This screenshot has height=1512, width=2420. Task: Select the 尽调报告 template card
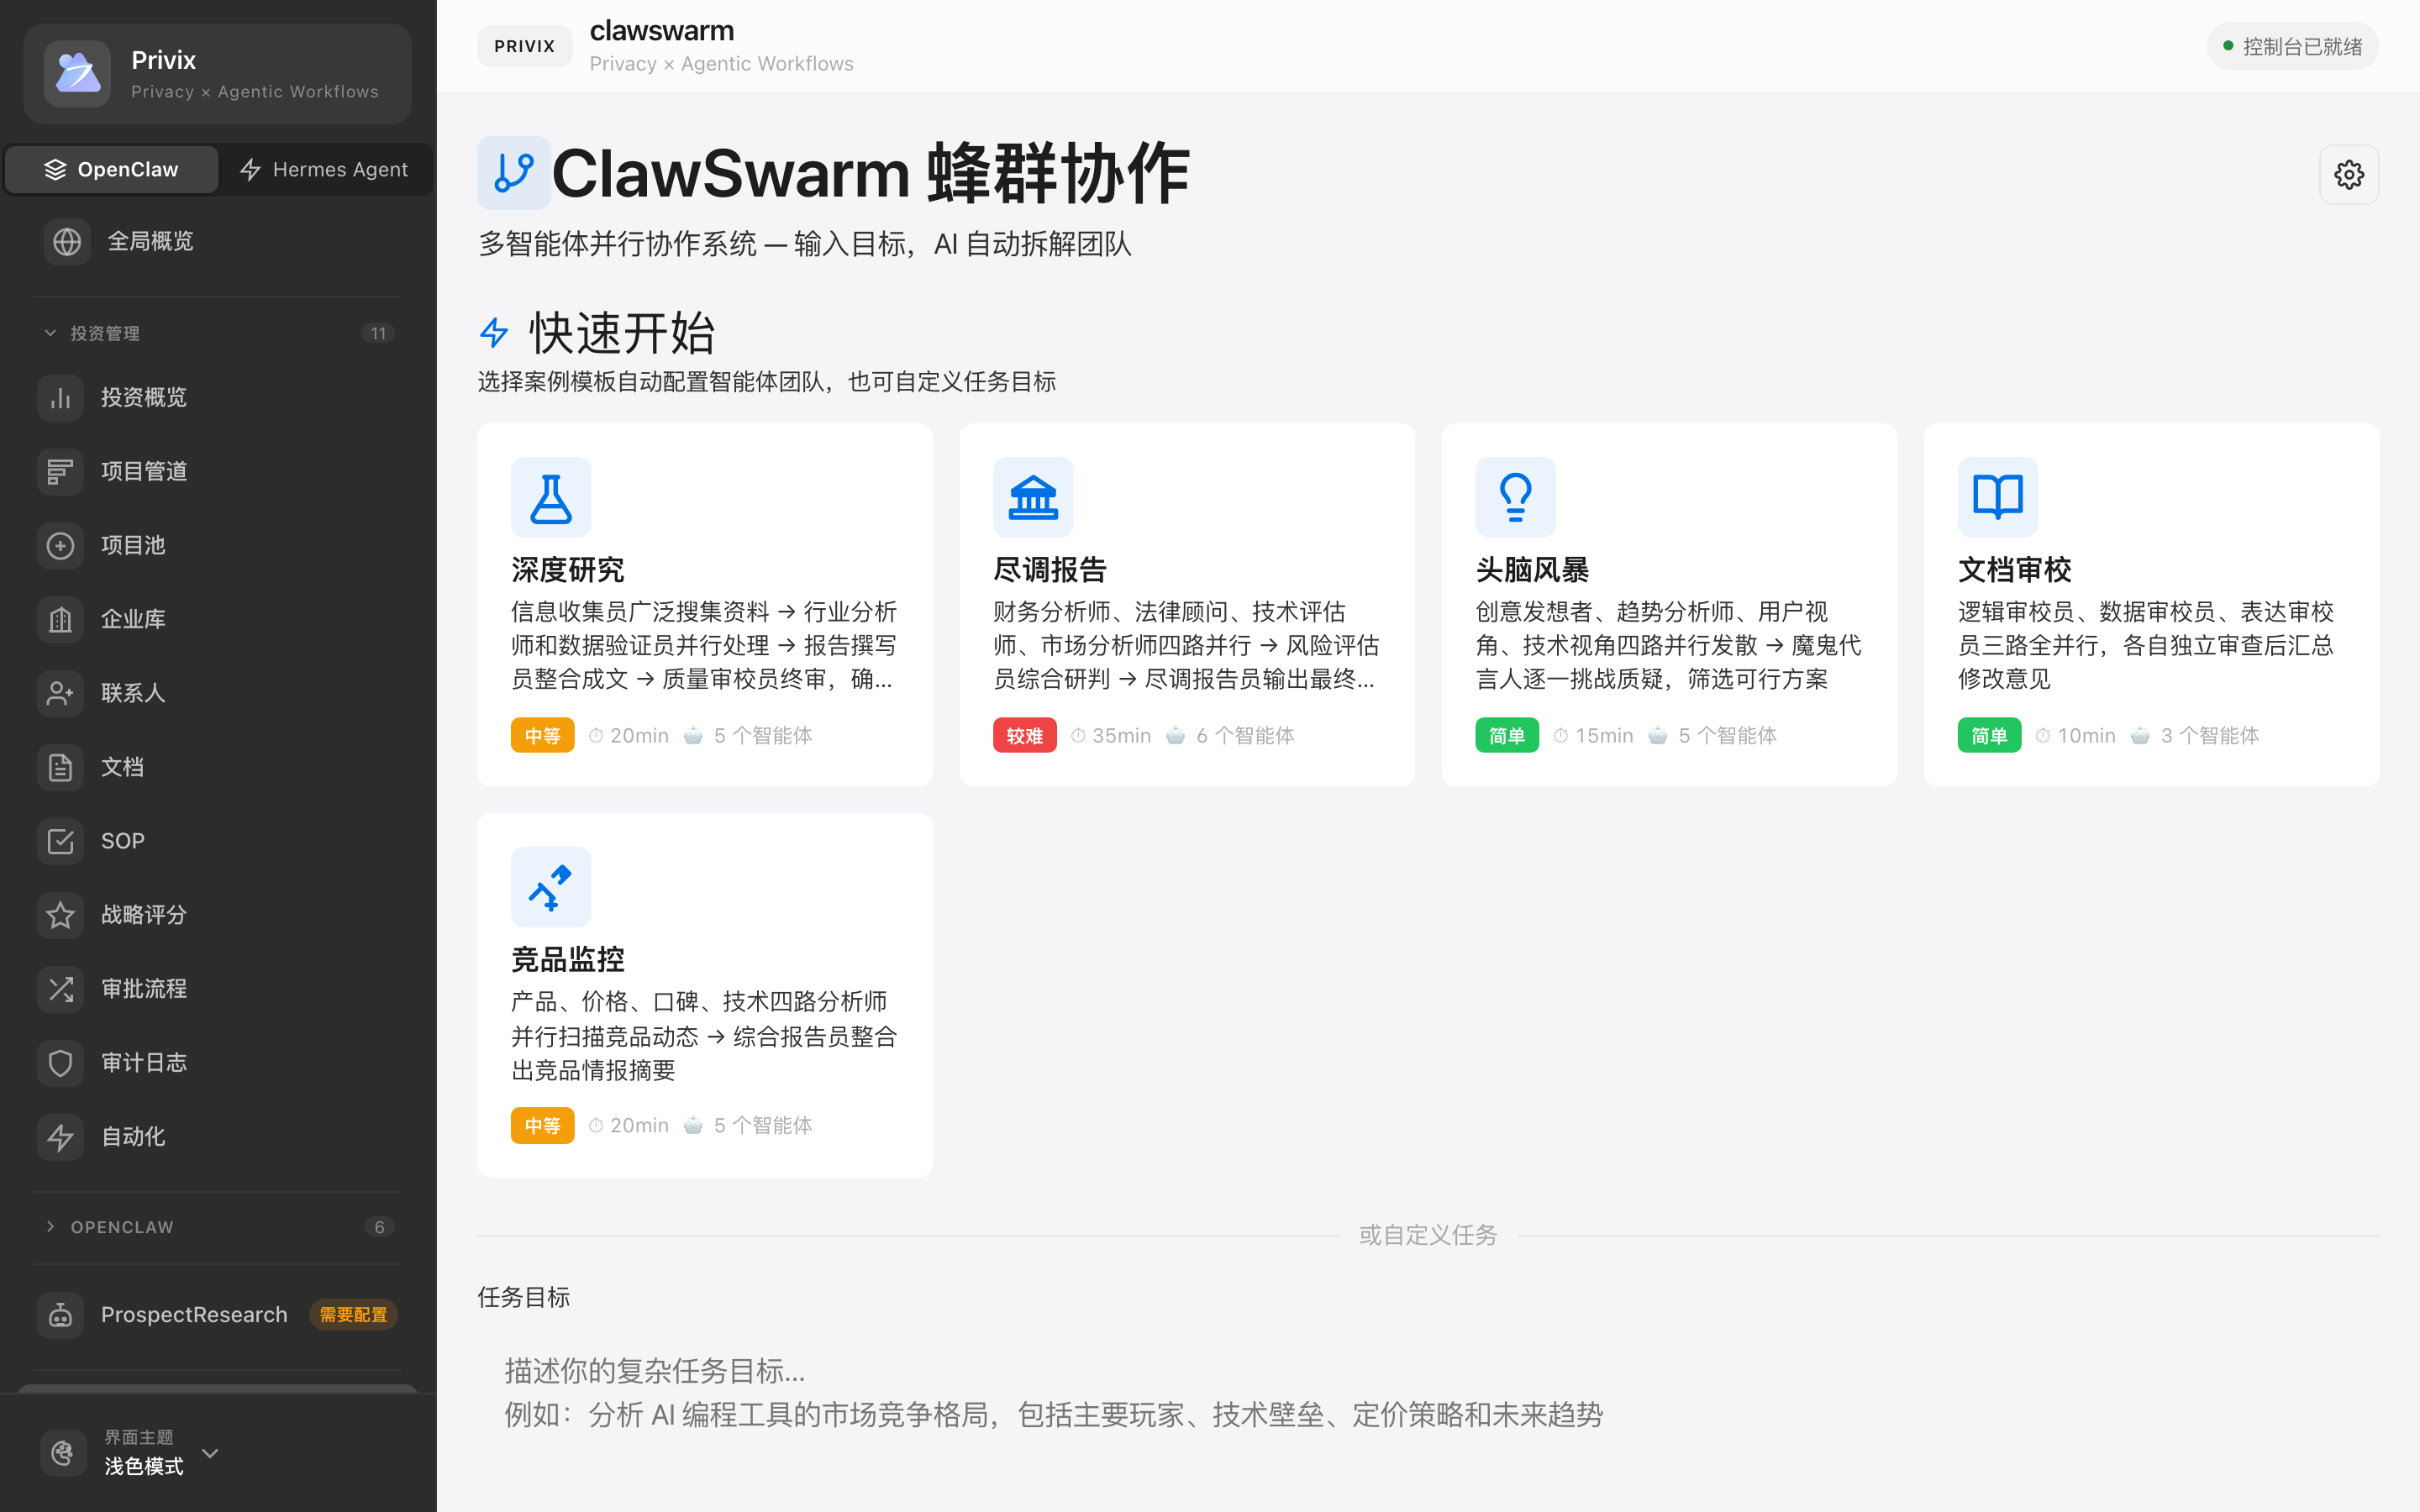pos(1186,604)
